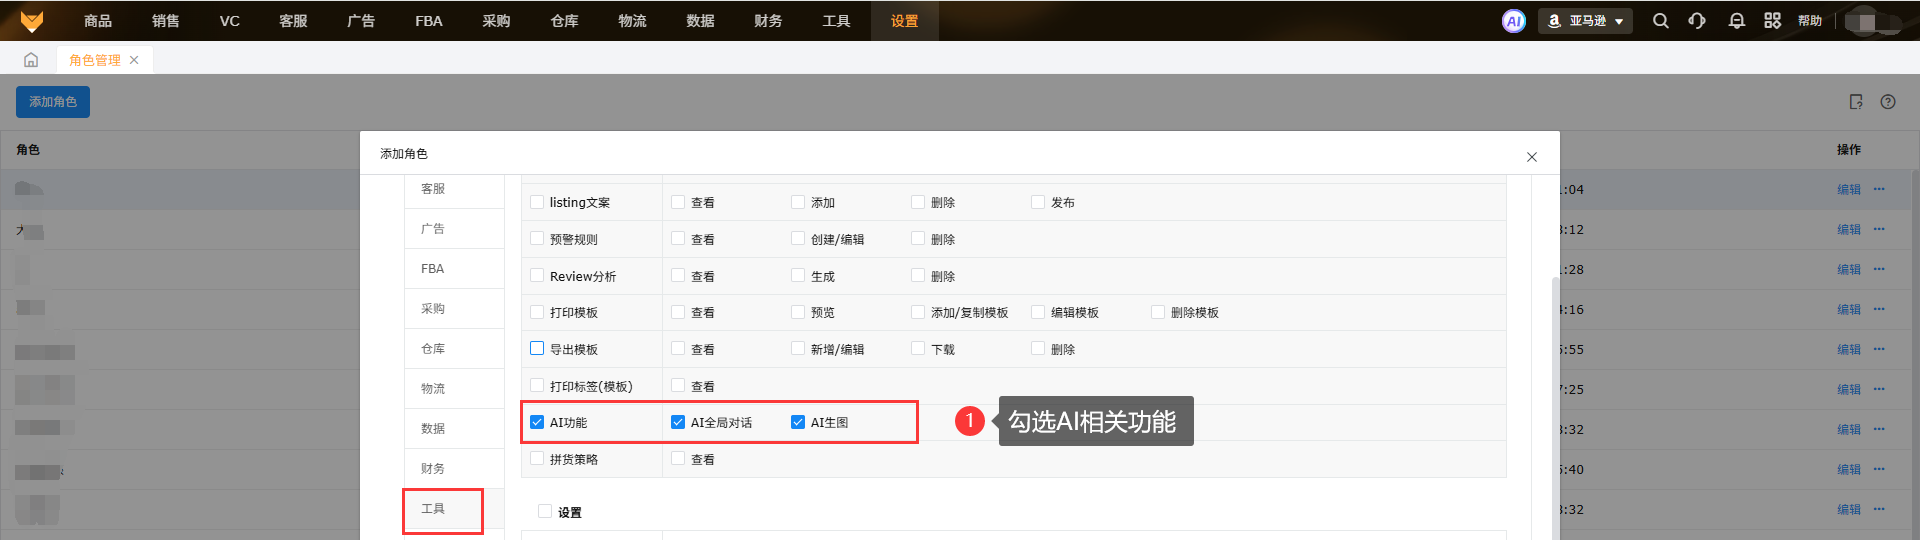Open the 亚马逊 platform dropdown

click(x=1585, y=21)
